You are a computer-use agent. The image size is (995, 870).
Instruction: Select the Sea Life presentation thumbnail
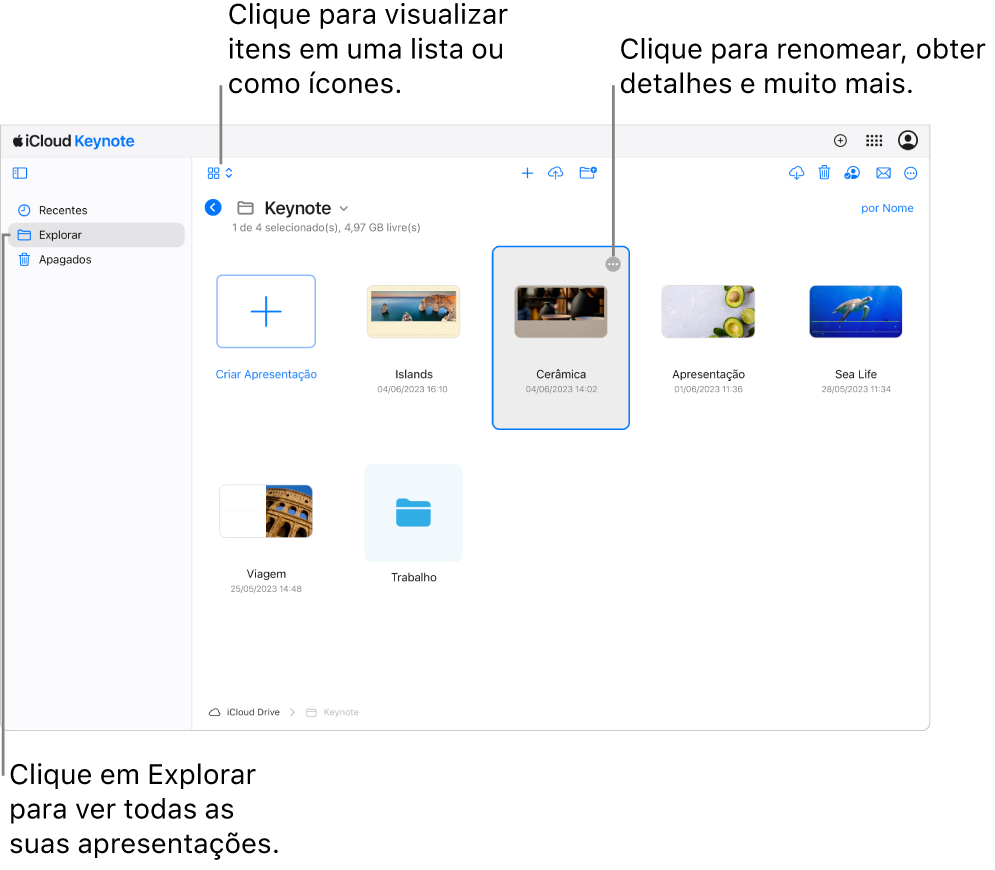pyautogui.click(x=855, y=312)
